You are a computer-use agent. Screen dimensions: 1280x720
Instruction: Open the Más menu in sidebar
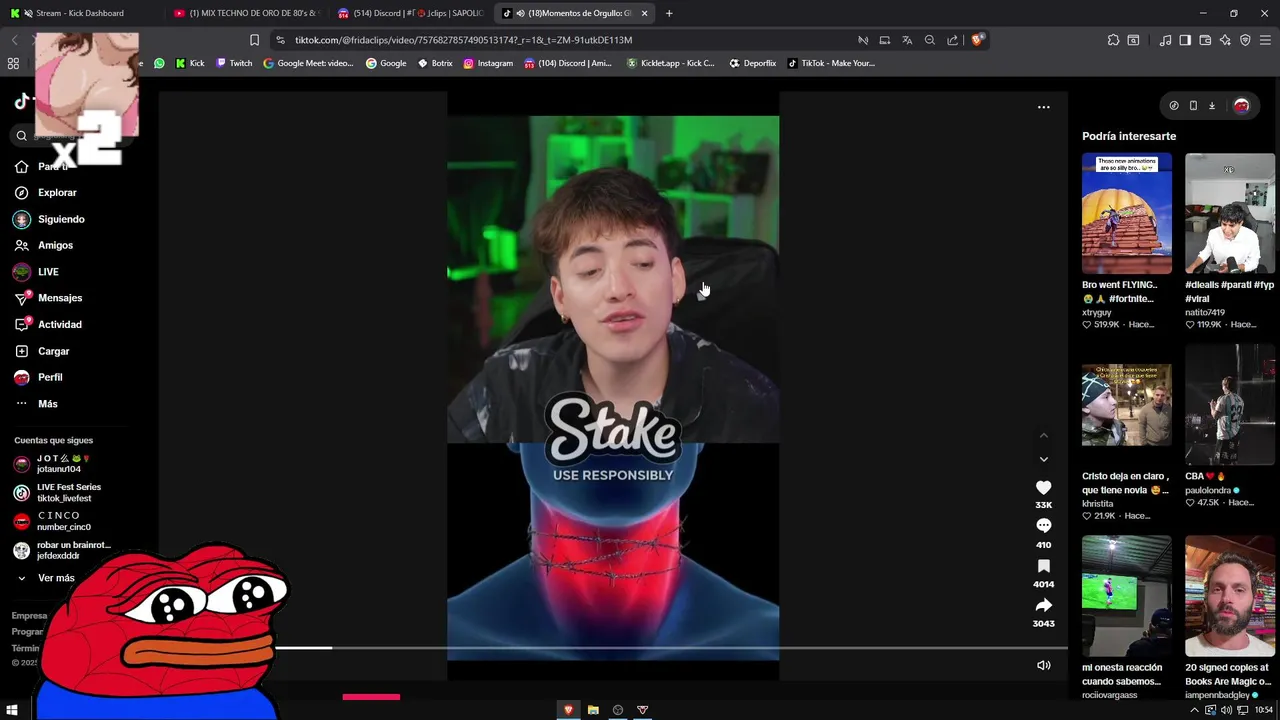click(36, 404)
